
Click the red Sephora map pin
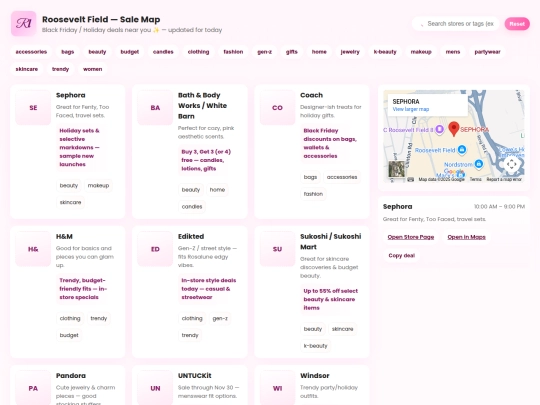(454, 129)
